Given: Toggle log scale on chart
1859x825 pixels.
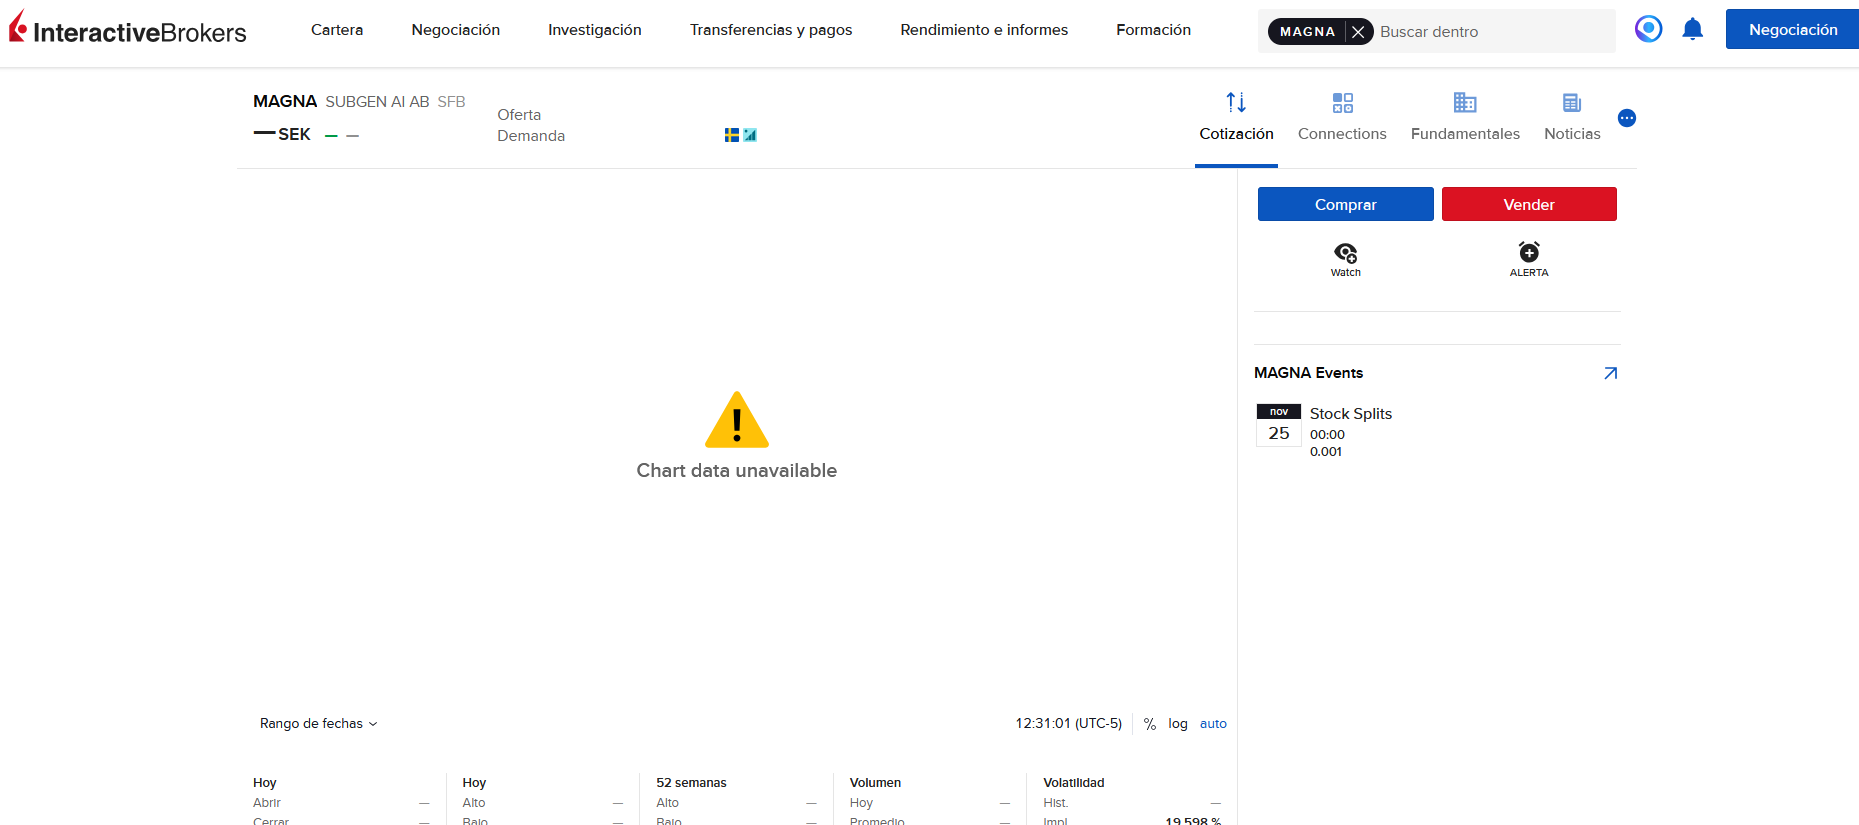Looking at the screenshot, I should pyautogui.click(x=1178, y=724).
